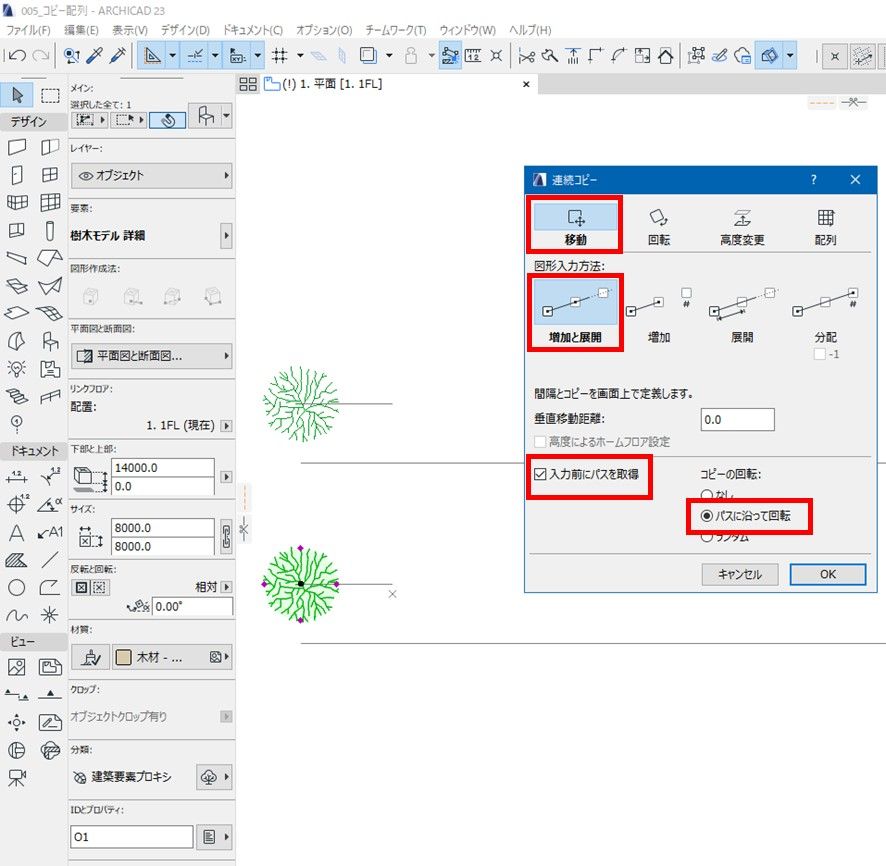Expand 樹木モデル 詳細 element arrow
The height and width of the screenshot is (866, 886).
click(x=226, y=236)
